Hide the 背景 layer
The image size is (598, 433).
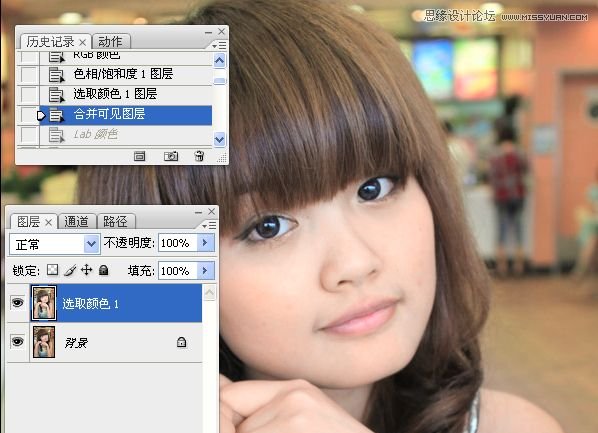pyautogui.click(x=17, y=342)
